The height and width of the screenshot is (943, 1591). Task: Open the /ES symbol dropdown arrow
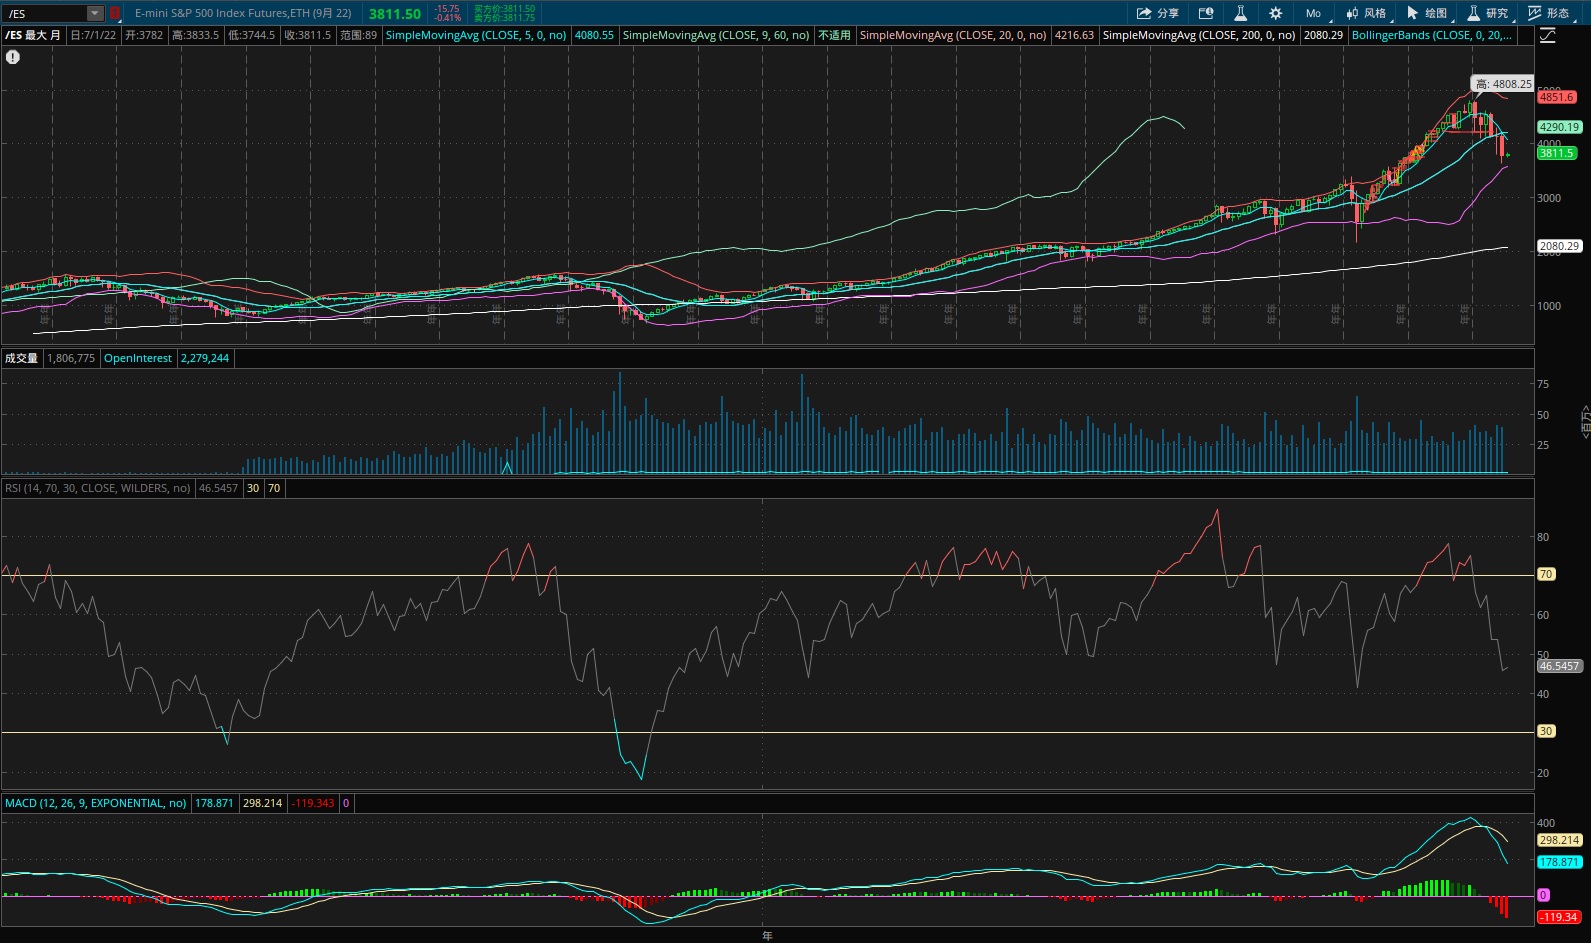(95, 13)
